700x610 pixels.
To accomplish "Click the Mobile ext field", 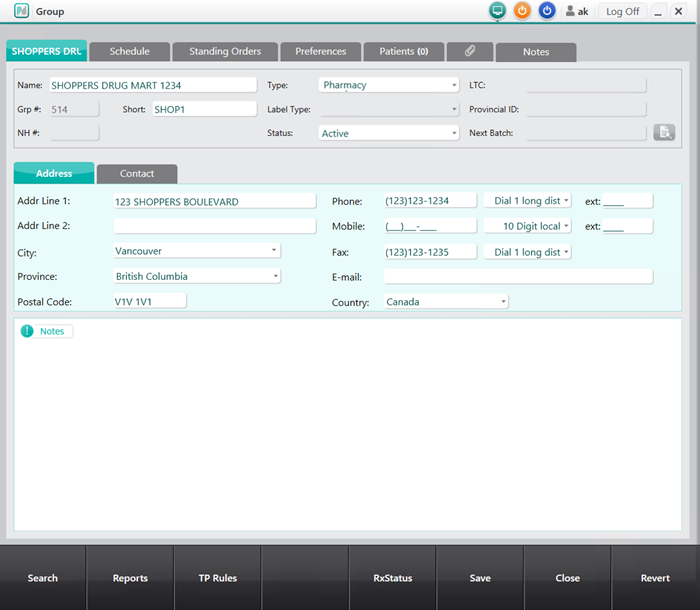I will (627, 226).
